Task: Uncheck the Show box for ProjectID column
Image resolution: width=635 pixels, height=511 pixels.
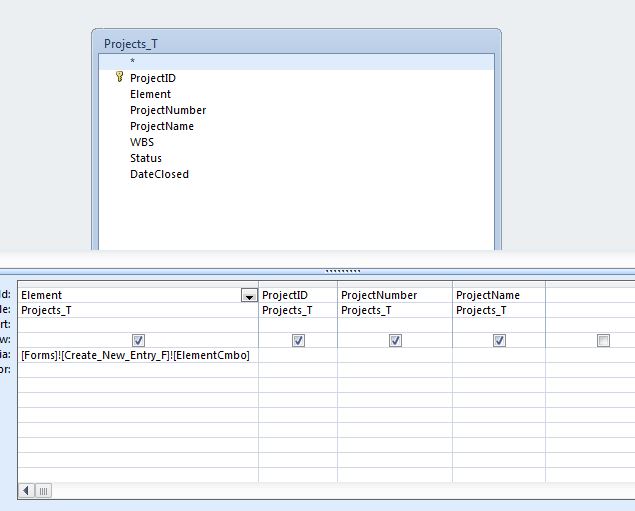Action: point(298,341)
